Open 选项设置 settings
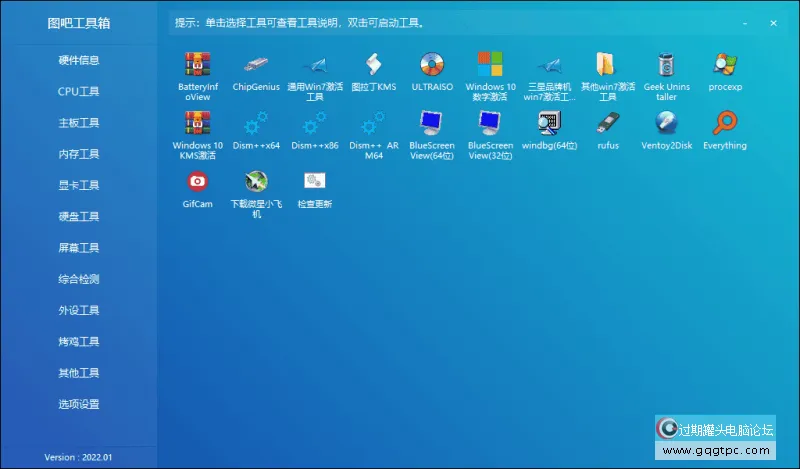This screenshot has height=469, width=800. click(x=79, y=404)
